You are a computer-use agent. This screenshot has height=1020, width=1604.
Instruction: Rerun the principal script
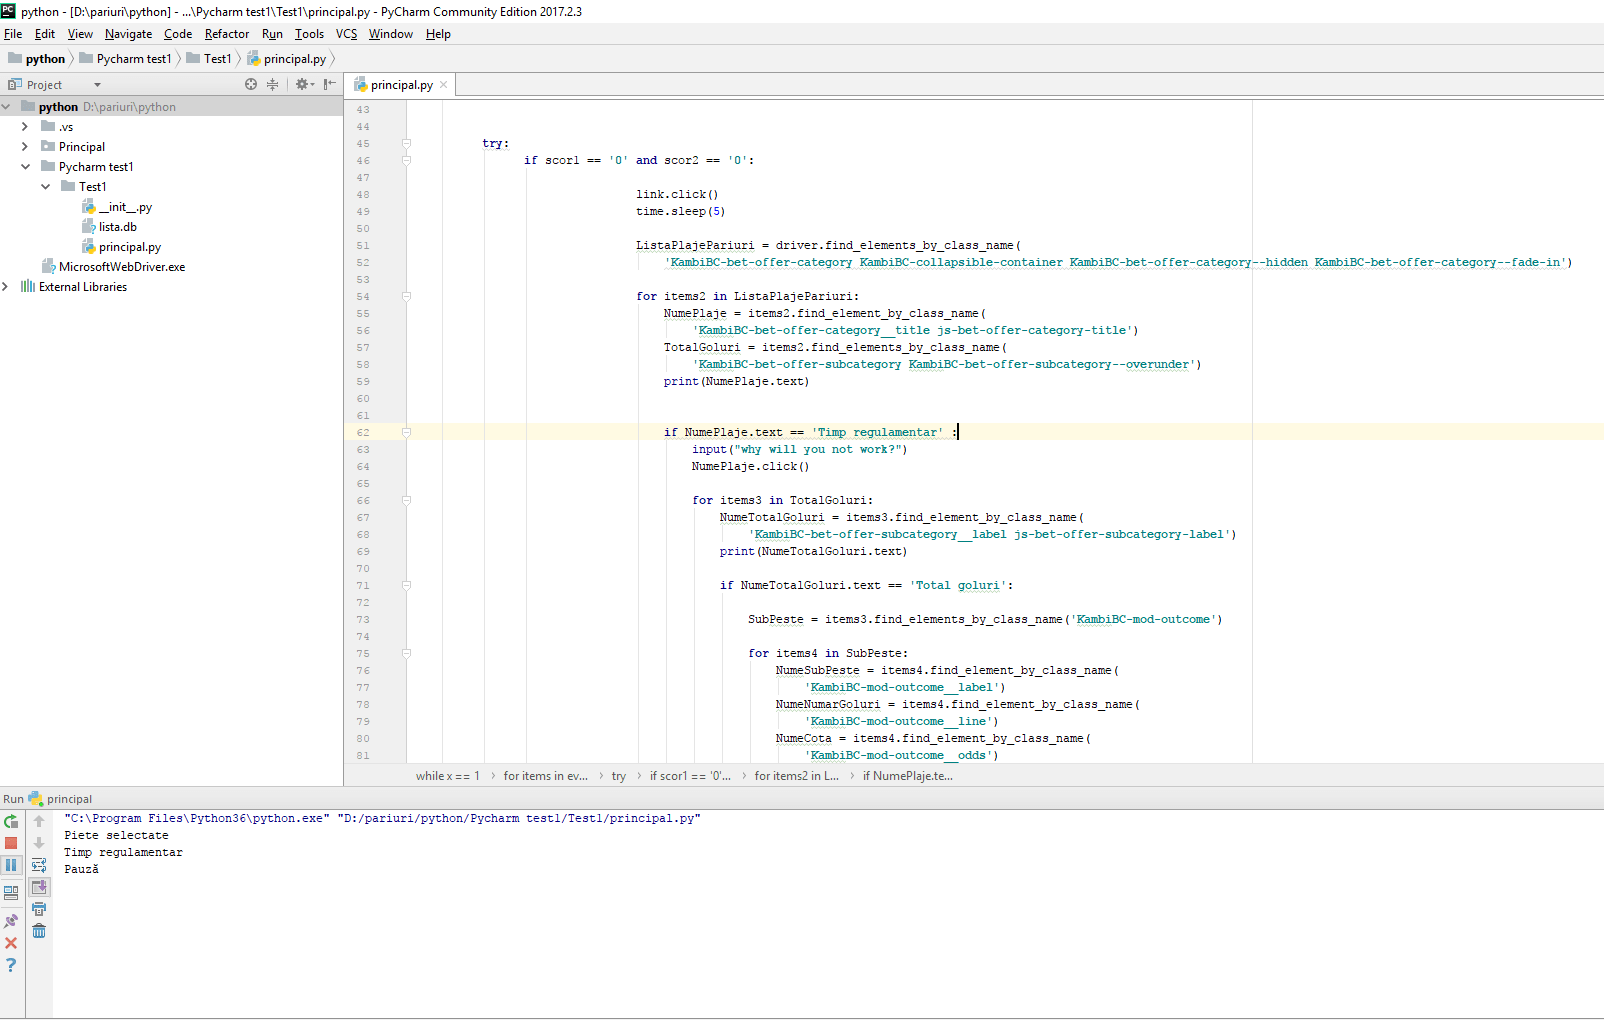10,821
